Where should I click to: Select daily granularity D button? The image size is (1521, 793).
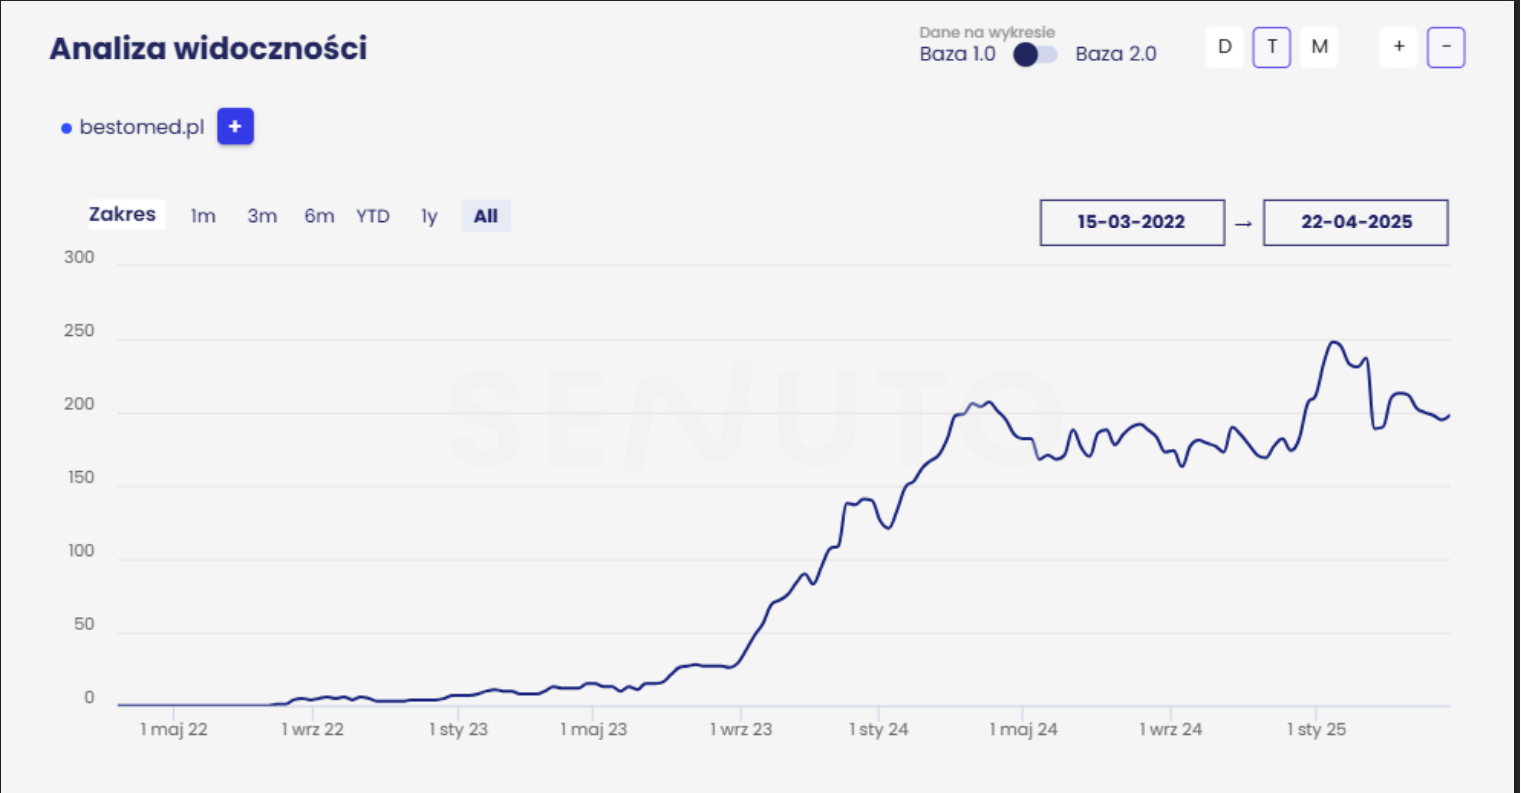point(1224,47)
